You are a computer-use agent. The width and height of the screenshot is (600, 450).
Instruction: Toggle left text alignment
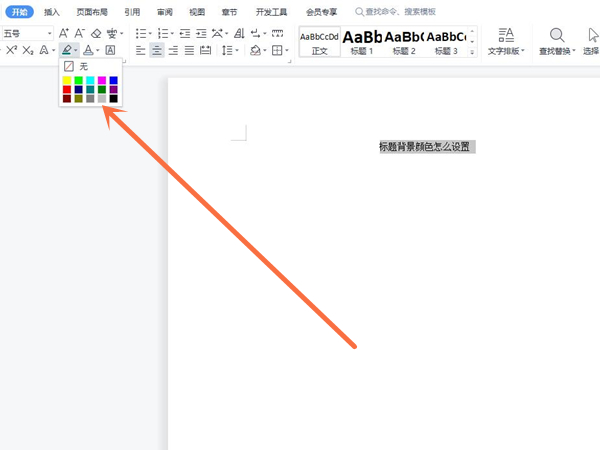141,50
